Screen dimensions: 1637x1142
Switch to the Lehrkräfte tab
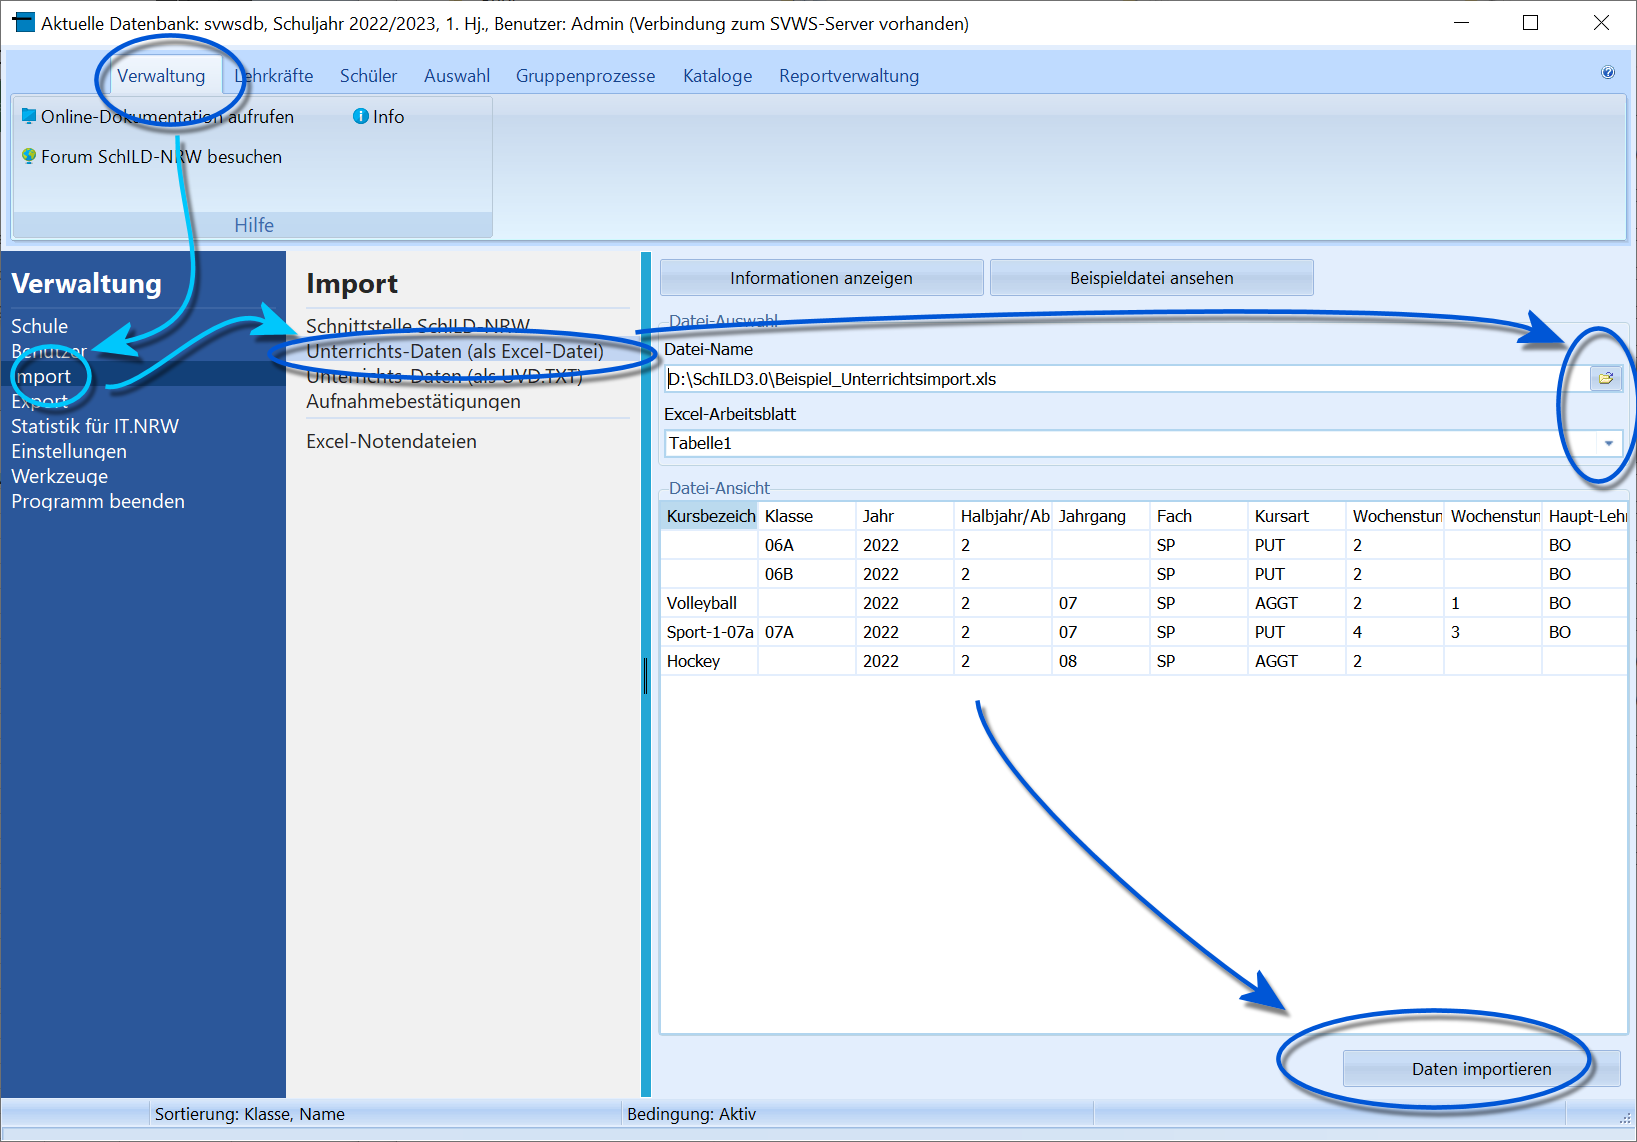coord(274,76)
